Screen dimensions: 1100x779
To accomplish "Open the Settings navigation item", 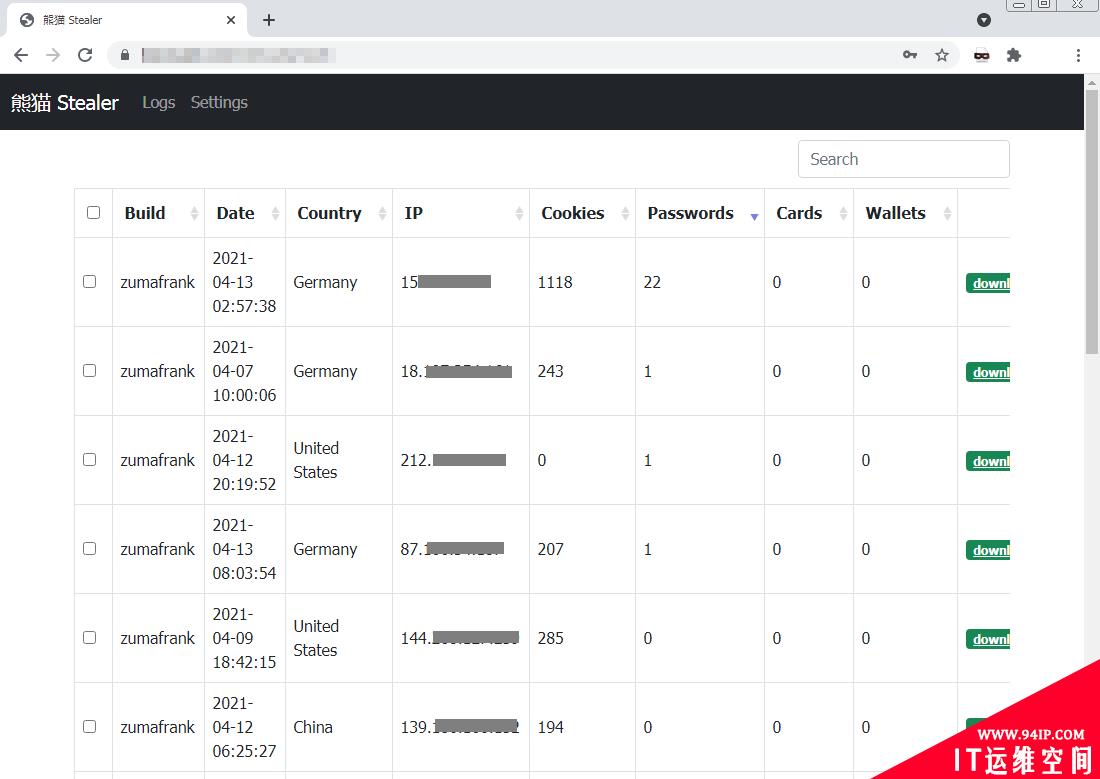I will [x=219, y=102].
